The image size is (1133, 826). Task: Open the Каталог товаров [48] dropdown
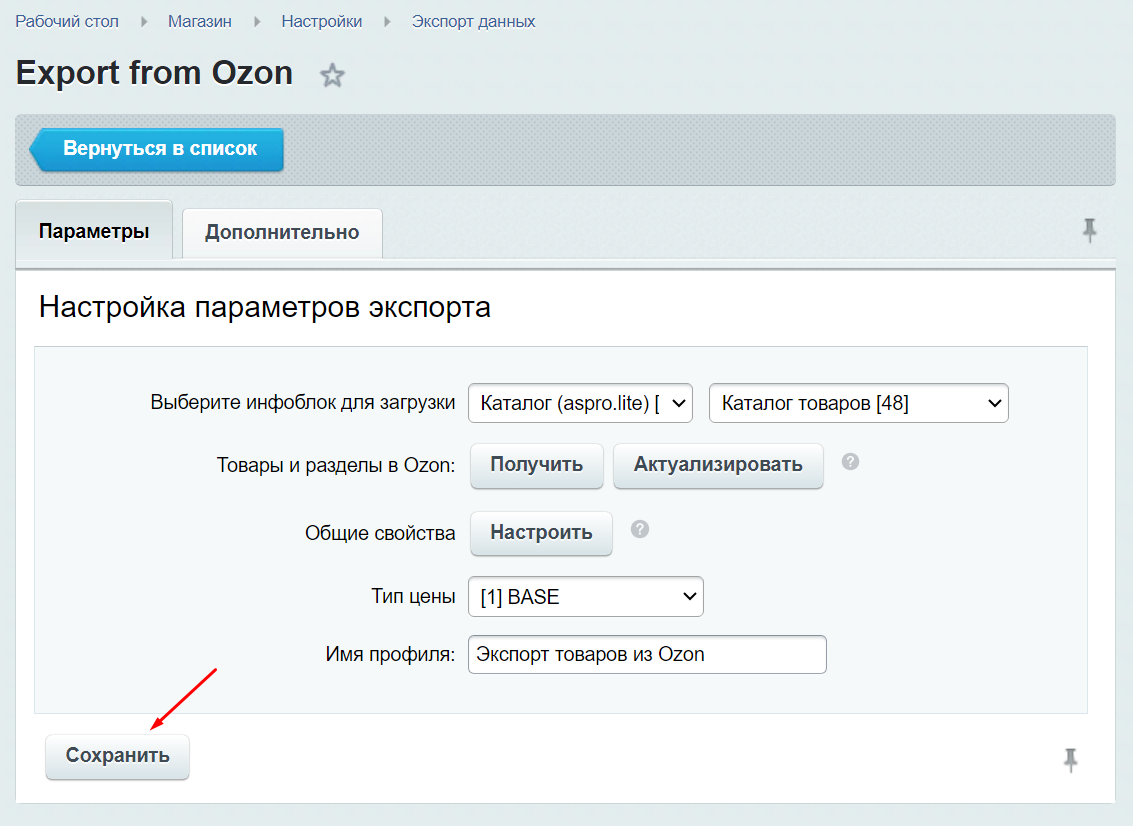pos(858,403)
